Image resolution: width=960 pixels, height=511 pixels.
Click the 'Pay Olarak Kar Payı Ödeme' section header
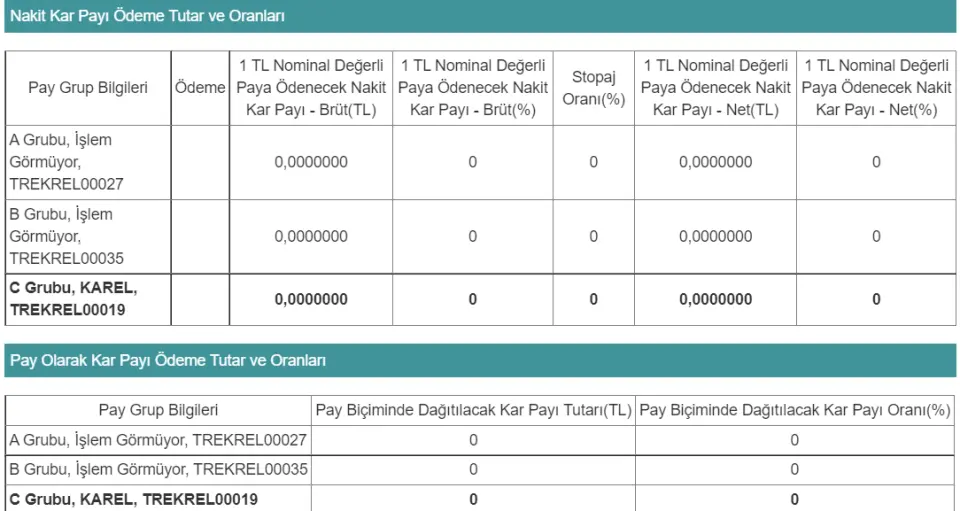pyautogui.click(x=167, y=360)
